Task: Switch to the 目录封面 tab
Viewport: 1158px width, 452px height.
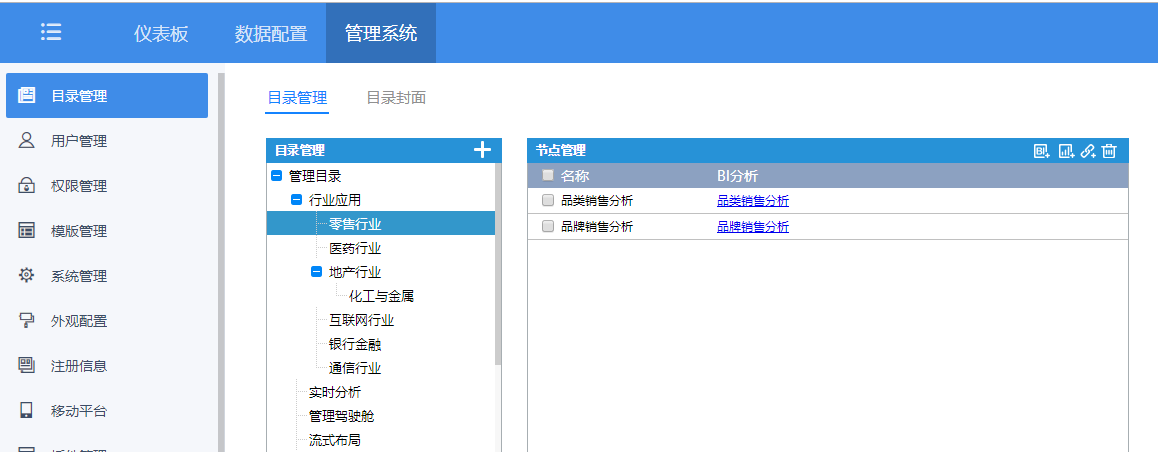Action: pos(397,97)
